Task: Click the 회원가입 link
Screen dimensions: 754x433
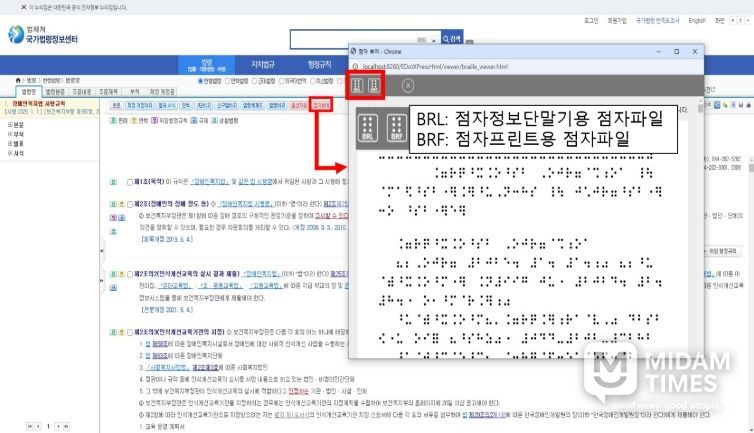Action: (617, 21)
